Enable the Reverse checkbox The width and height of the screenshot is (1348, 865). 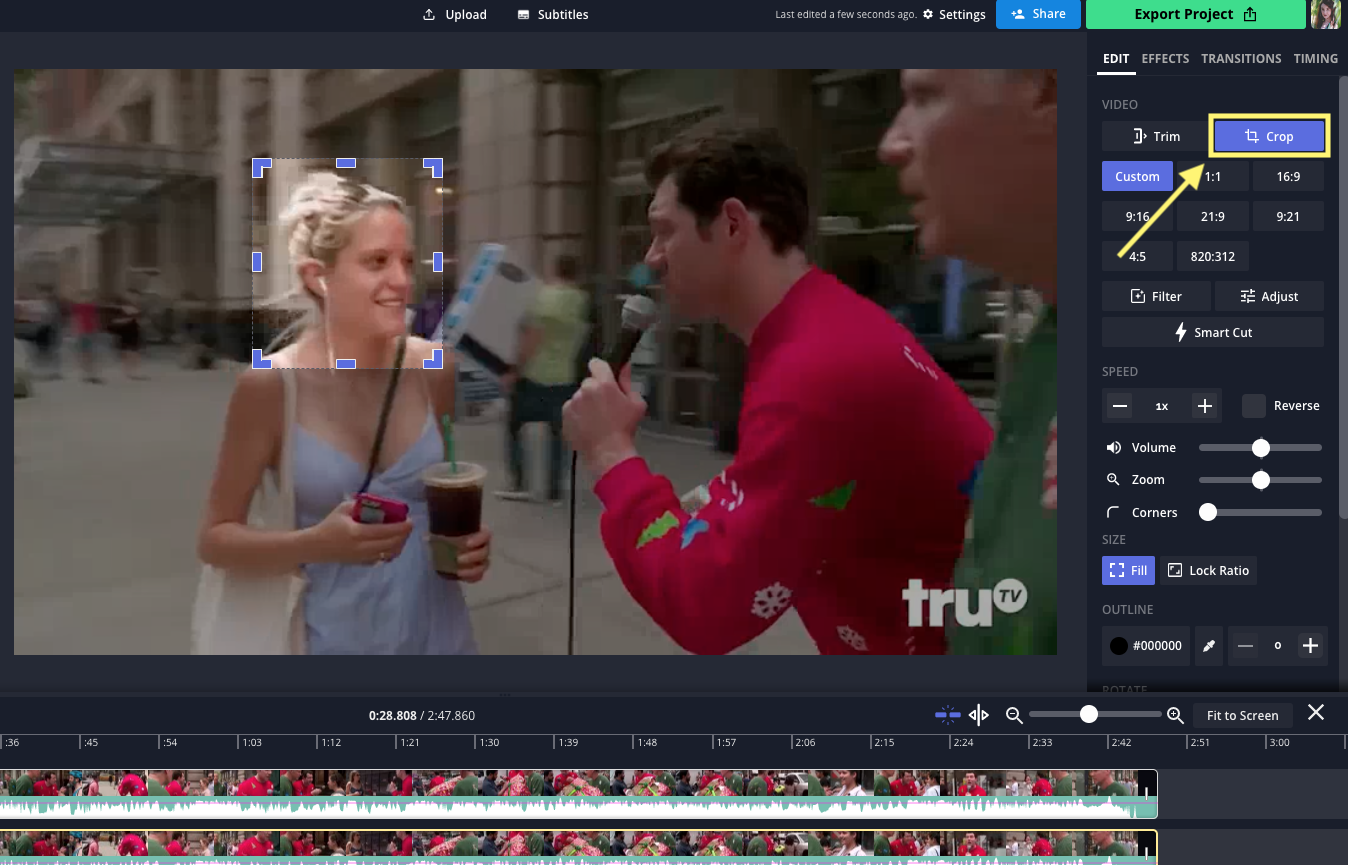point(1254,406)
